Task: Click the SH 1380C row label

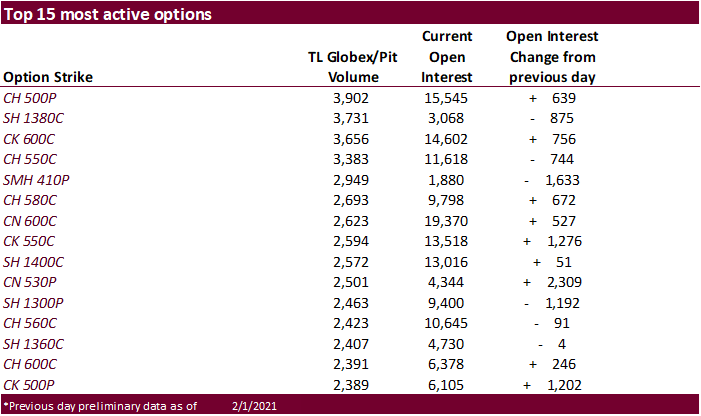Action: tap(33, 120)
